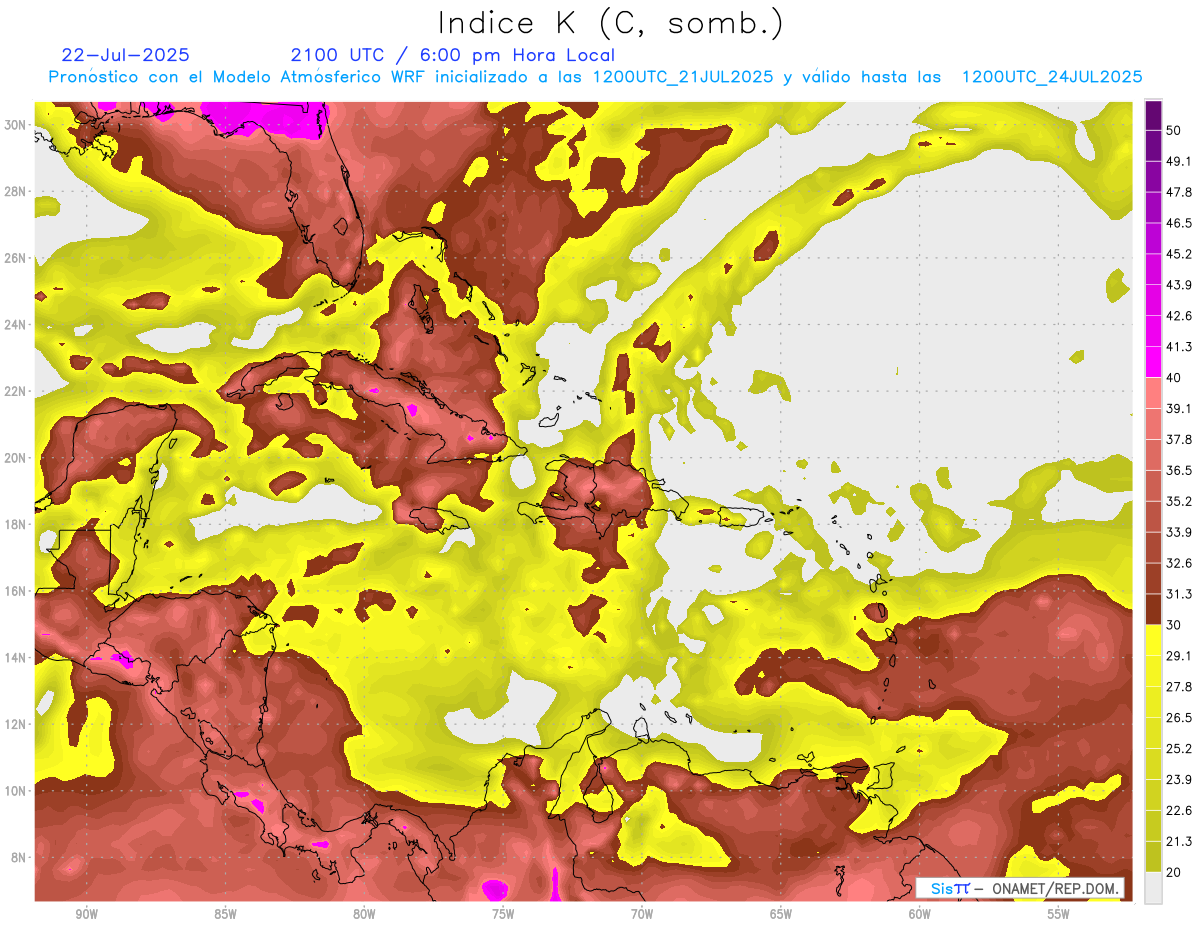Pick the 12N latitude label
Viewport: 1200px width, 927px height.
tap(15, 724)
